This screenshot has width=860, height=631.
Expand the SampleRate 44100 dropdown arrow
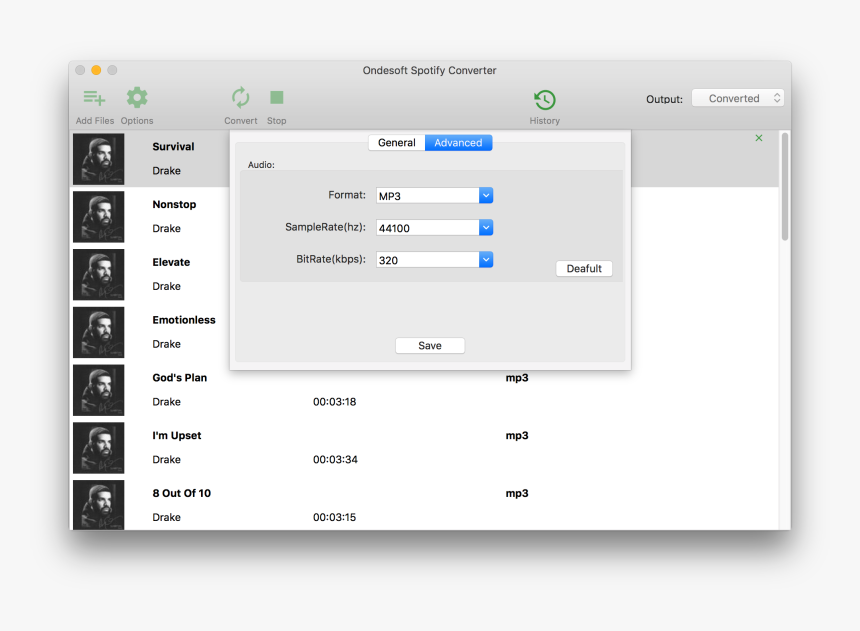click(x=486, y=227)
